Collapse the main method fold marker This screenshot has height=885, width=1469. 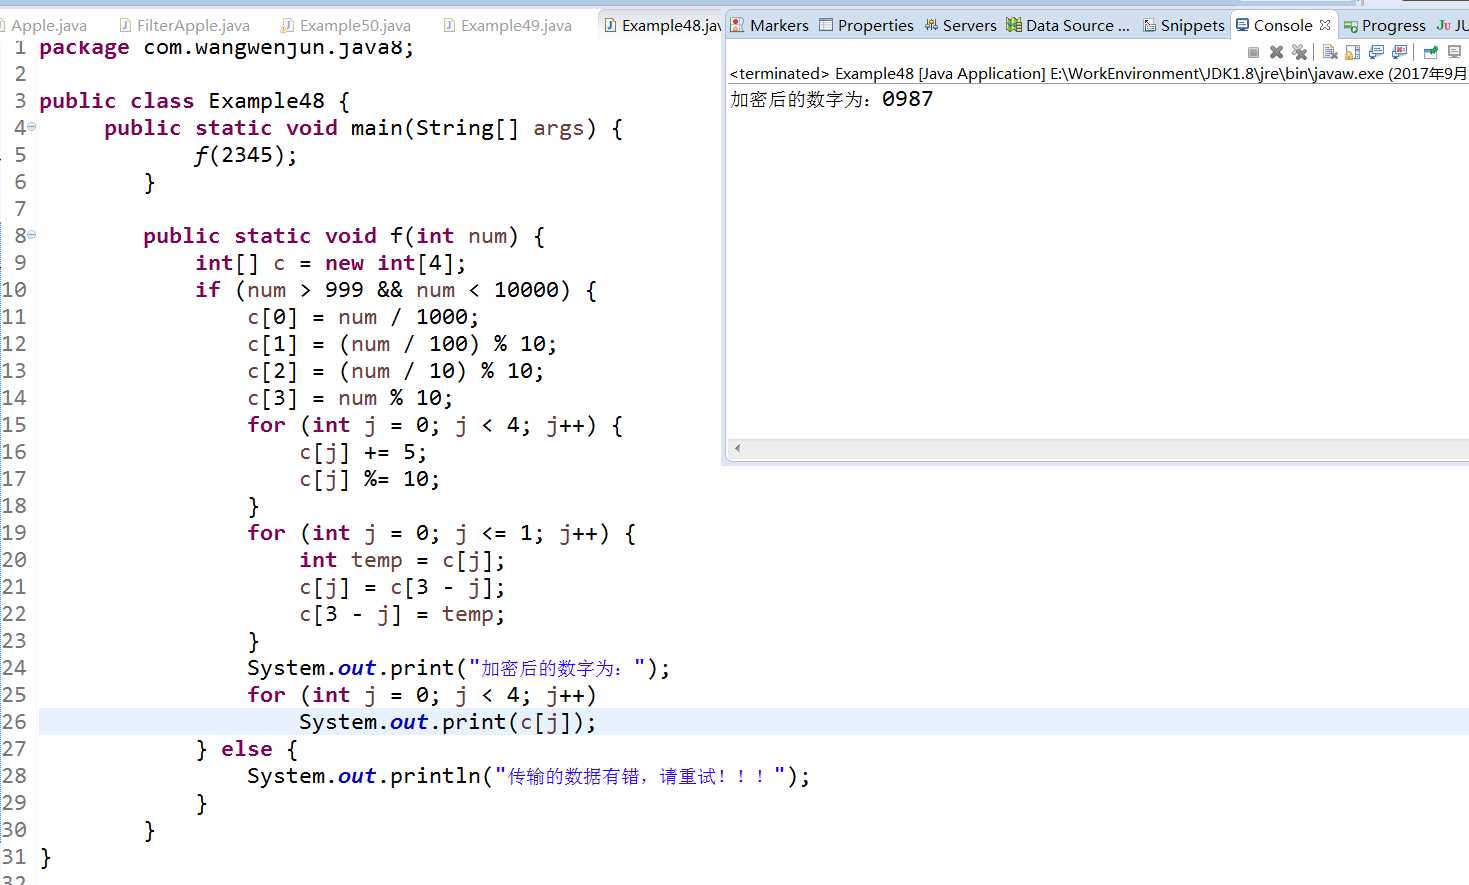click(x=31, y=127)
